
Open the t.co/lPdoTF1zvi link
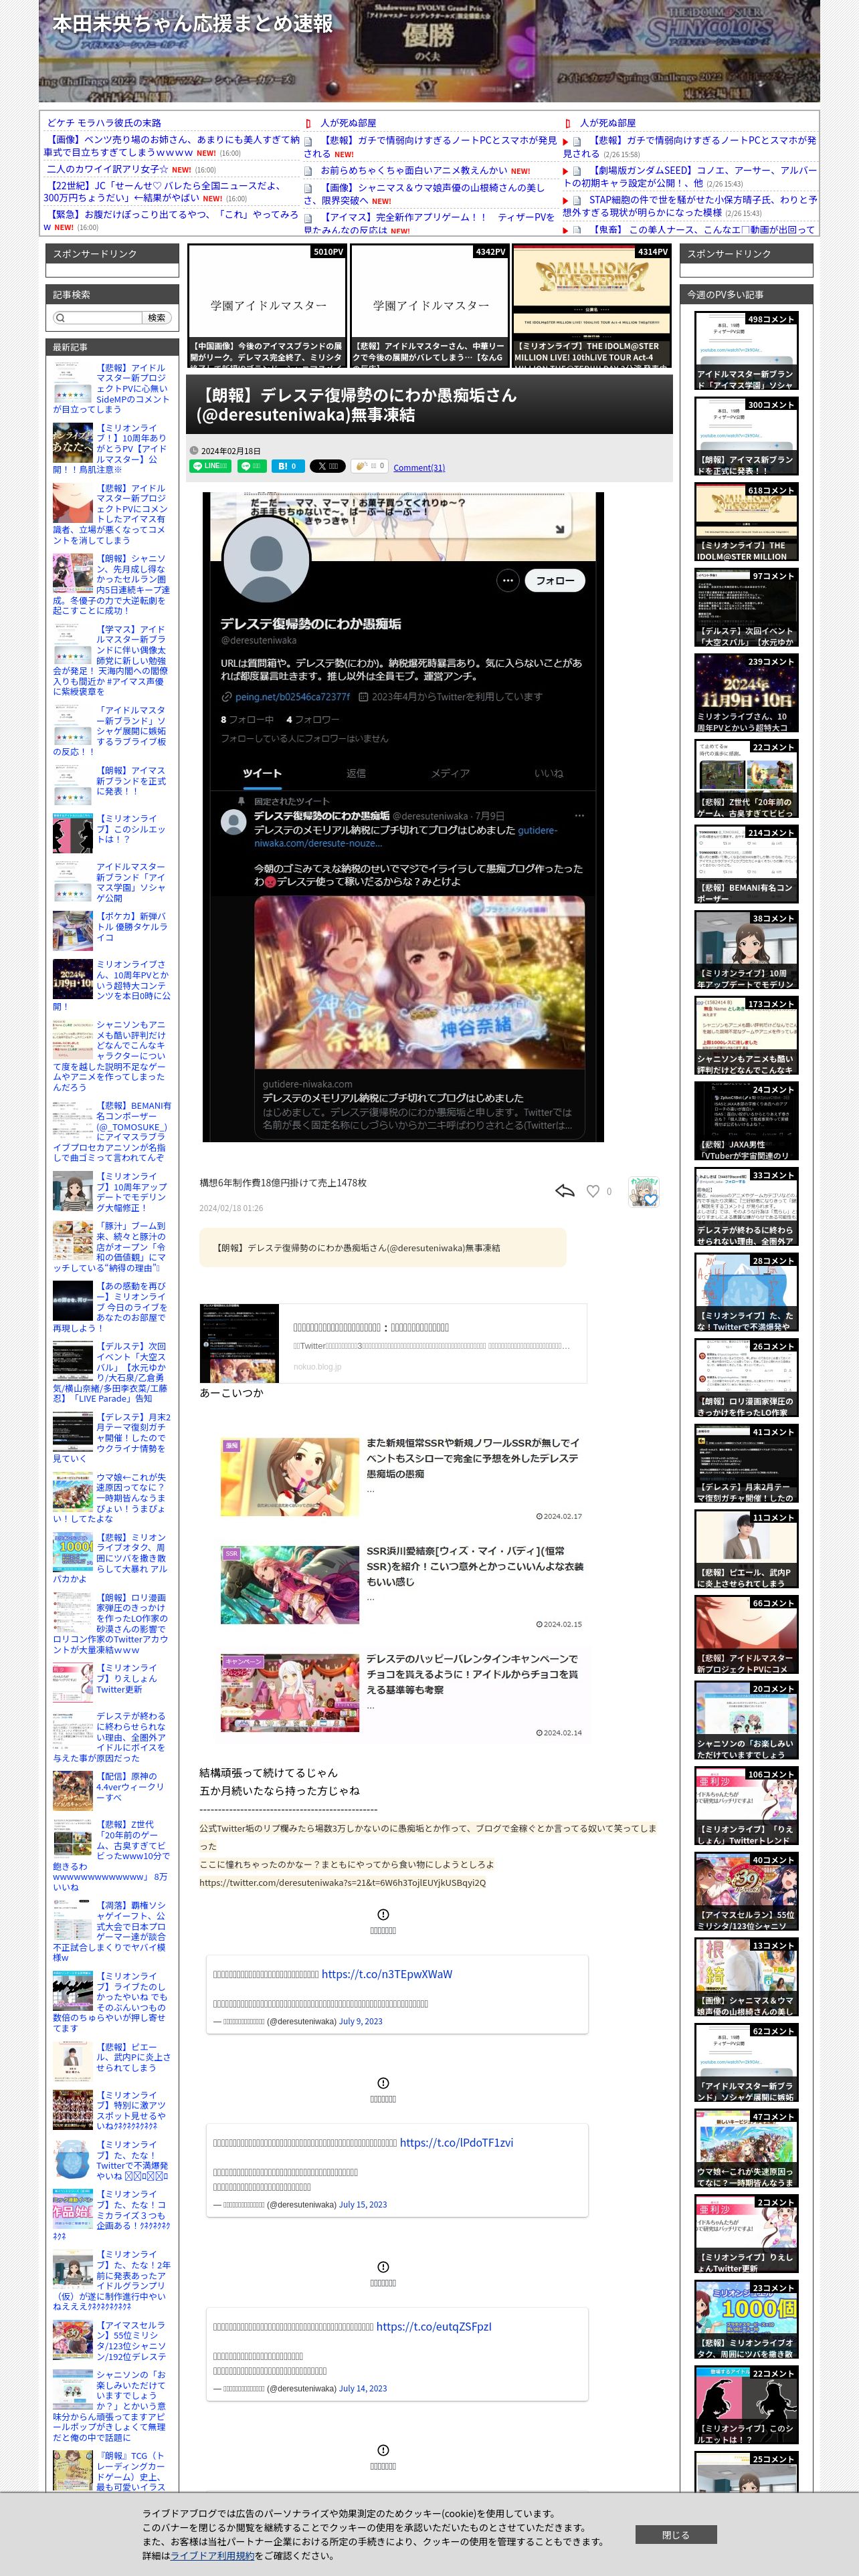(x=456, y=2142)
